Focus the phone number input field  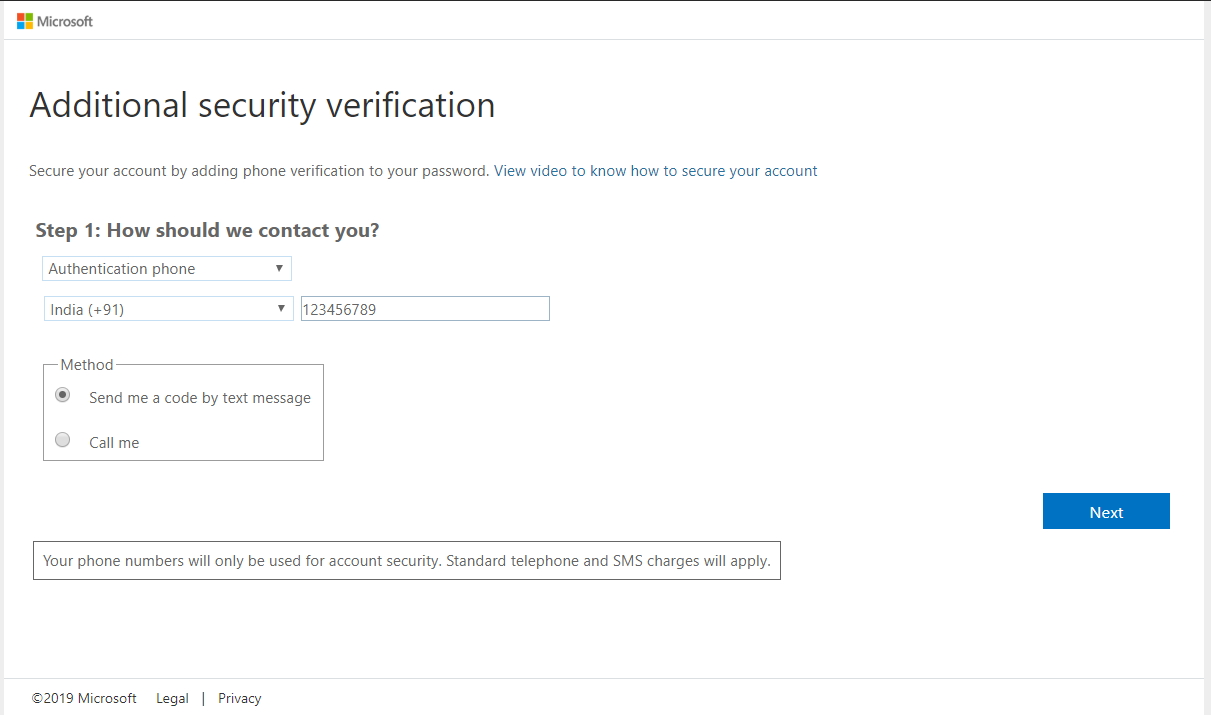pos(425,310)
